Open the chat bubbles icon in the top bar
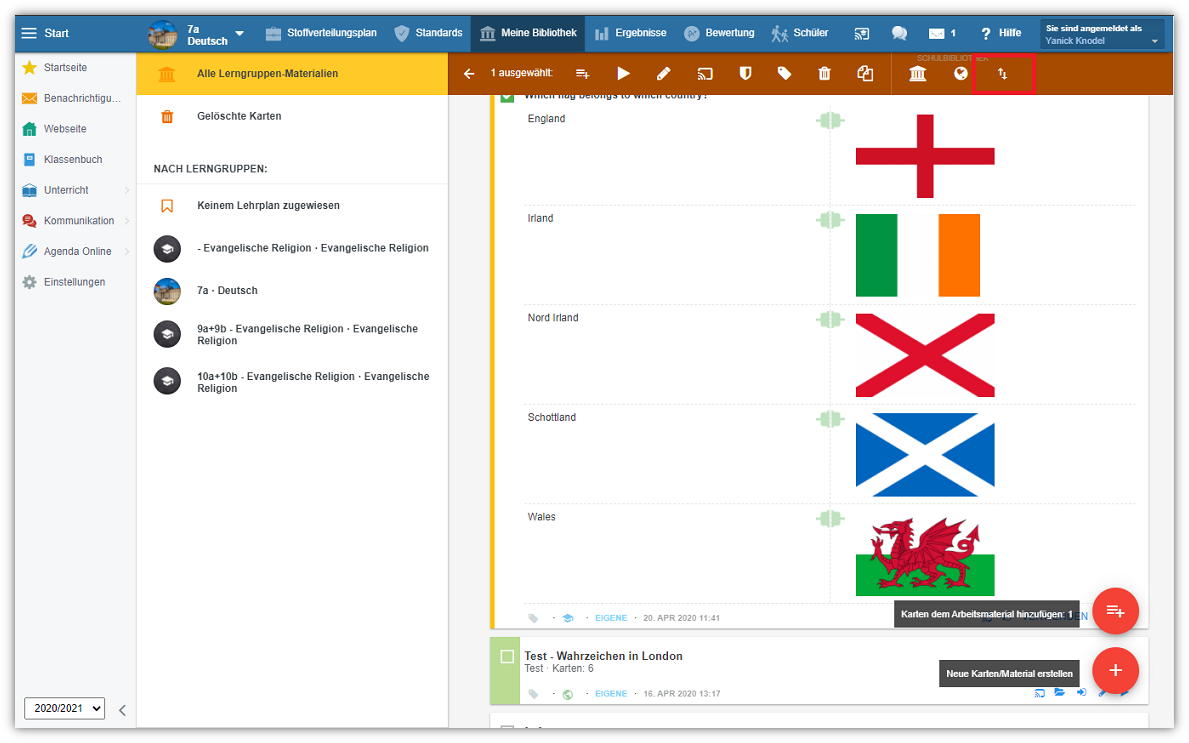This screenshot has height=743, width=1189. click(x=899, y=33)
